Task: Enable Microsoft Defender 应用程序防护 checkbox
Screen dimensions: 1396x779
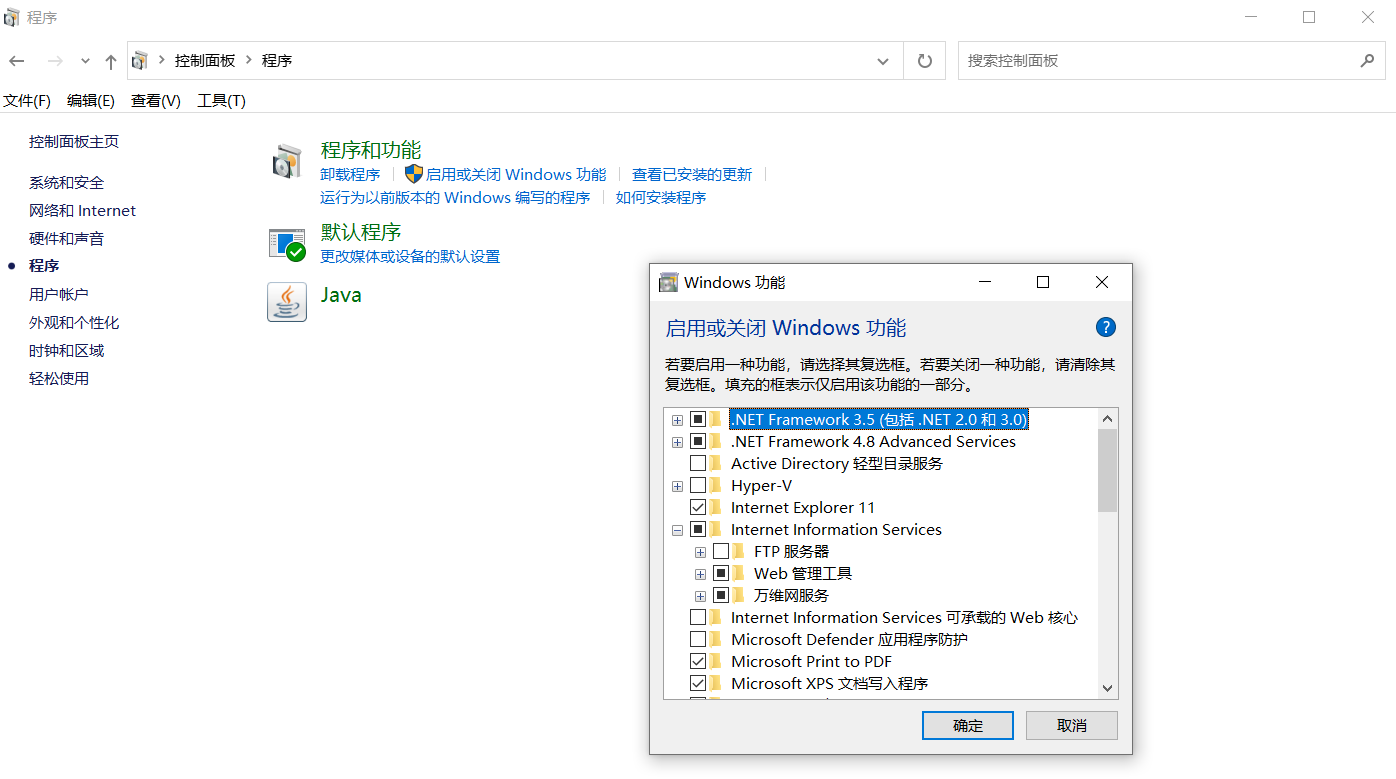Action: coord(698,640)
